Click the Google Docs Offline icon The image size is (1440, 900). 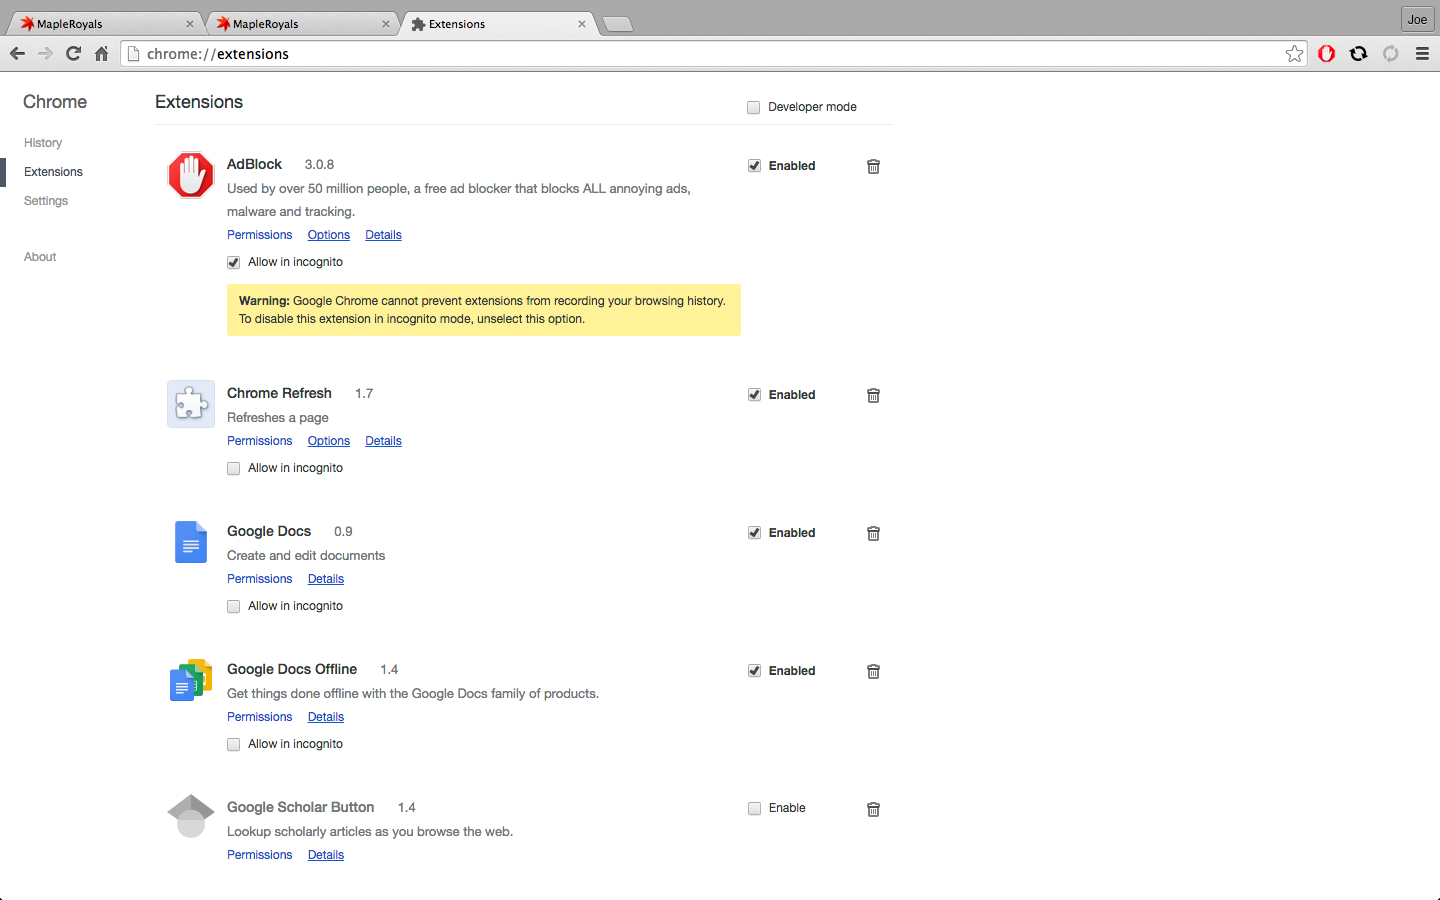[191, 680]
